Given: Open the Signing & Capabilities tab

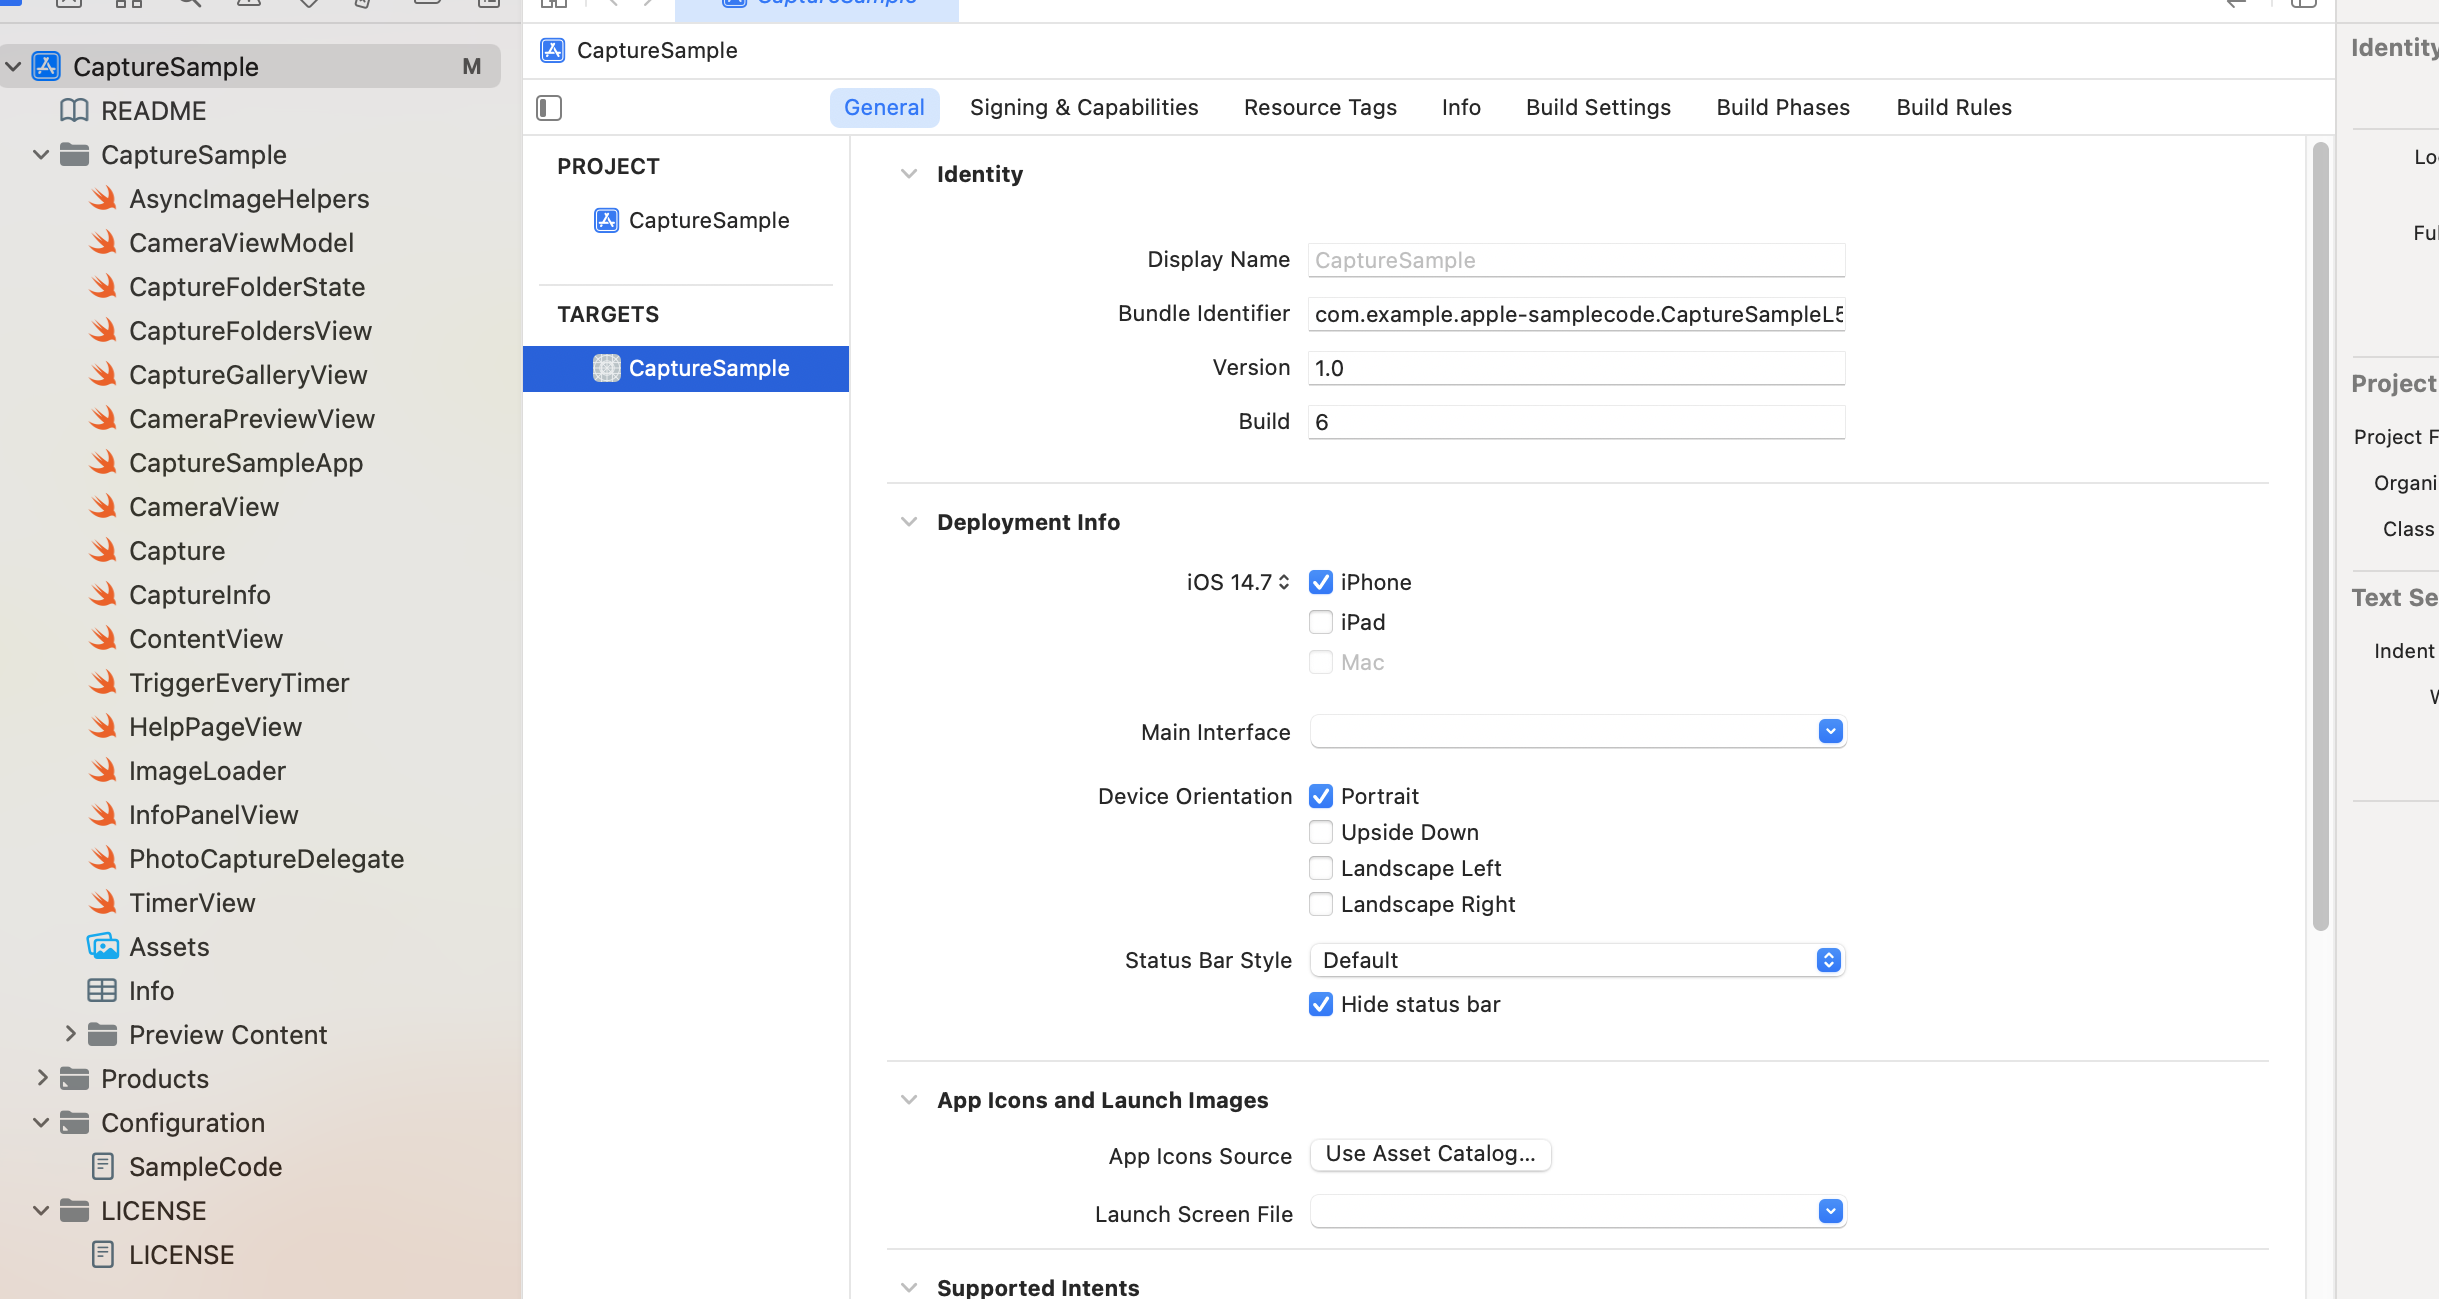Looking at the screenshot, I should pos(1084,108).
